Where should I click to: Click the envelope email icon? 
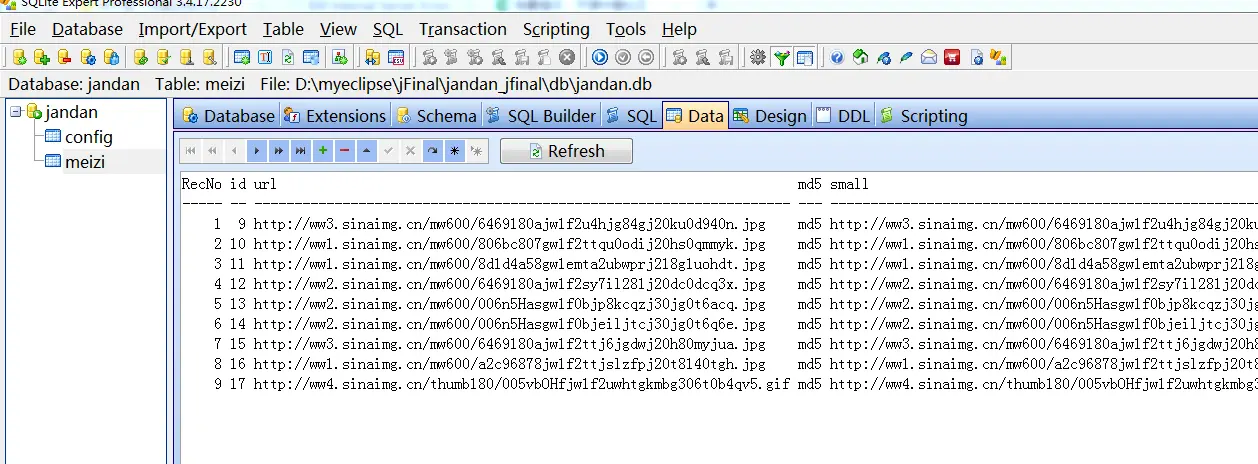[x=929, y=57]
